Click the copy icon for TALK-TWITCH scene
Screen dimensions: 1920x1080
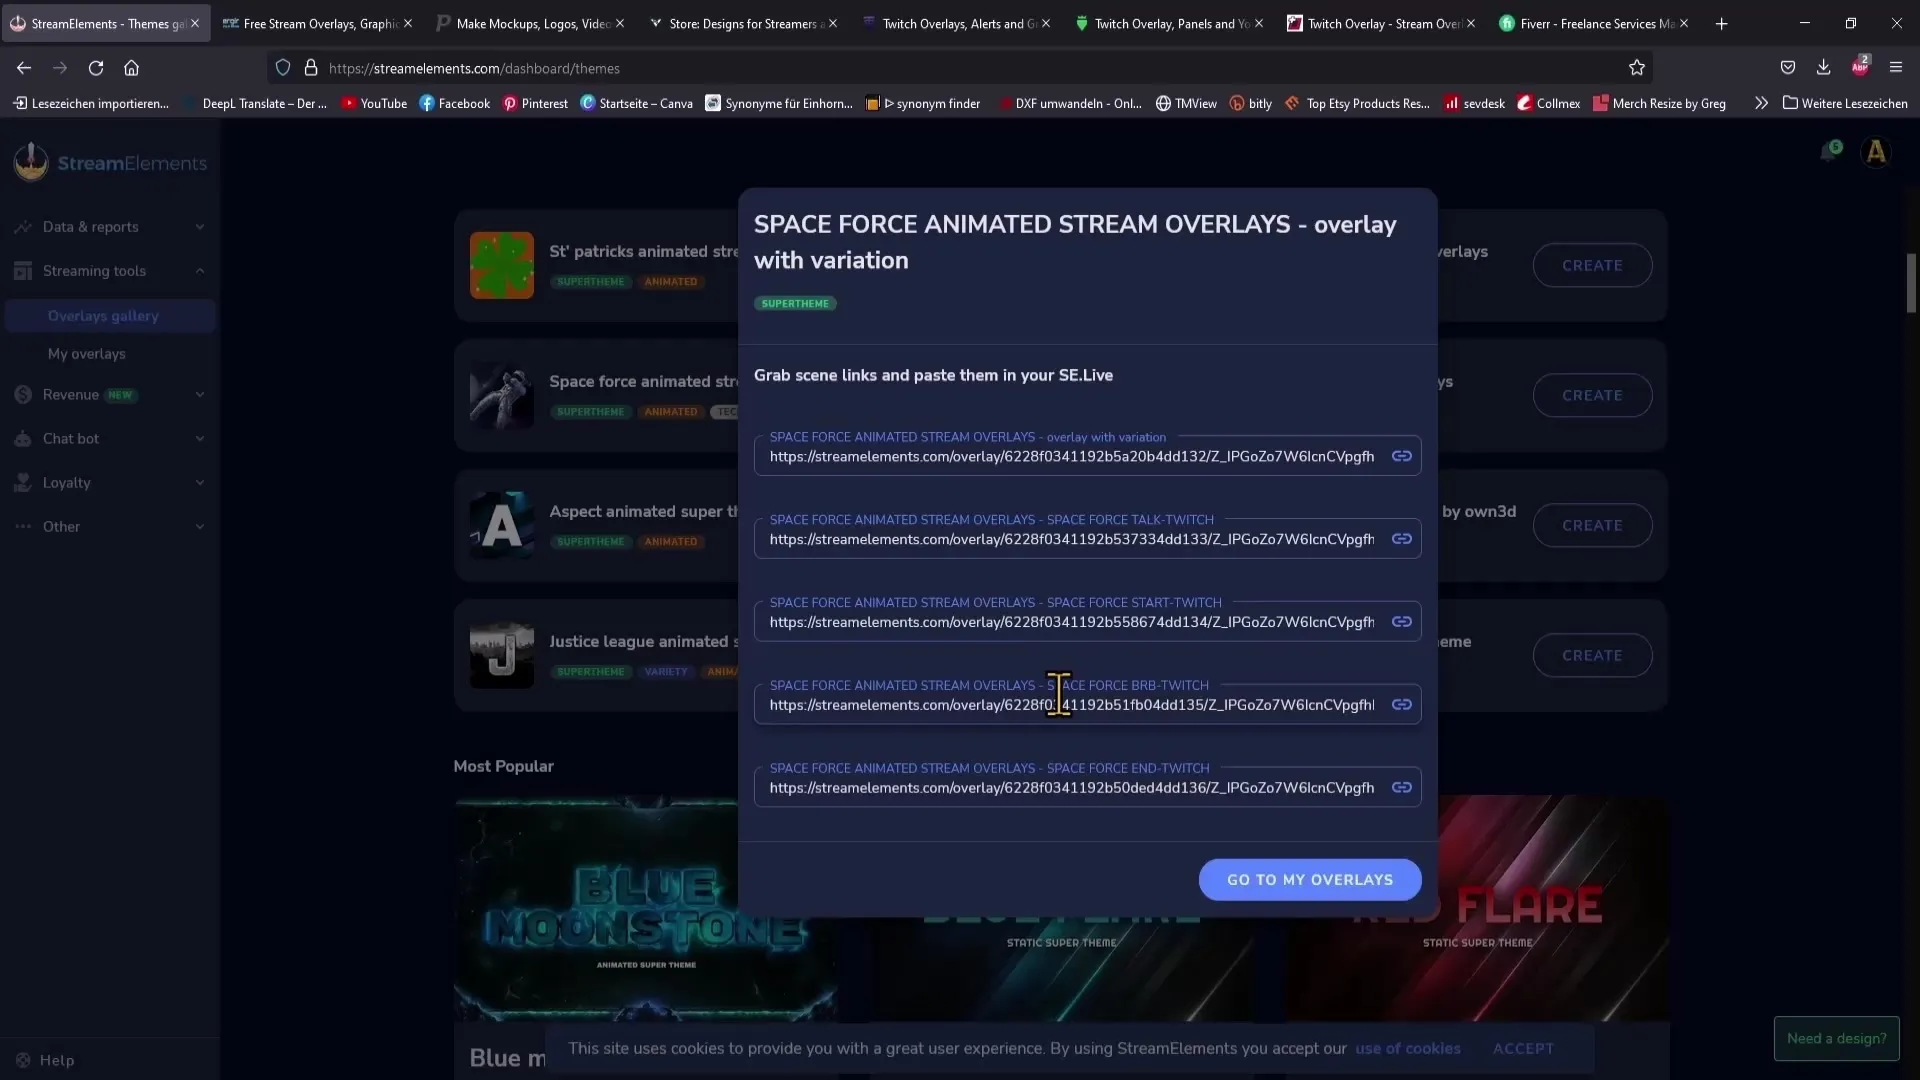point(1402,538)
